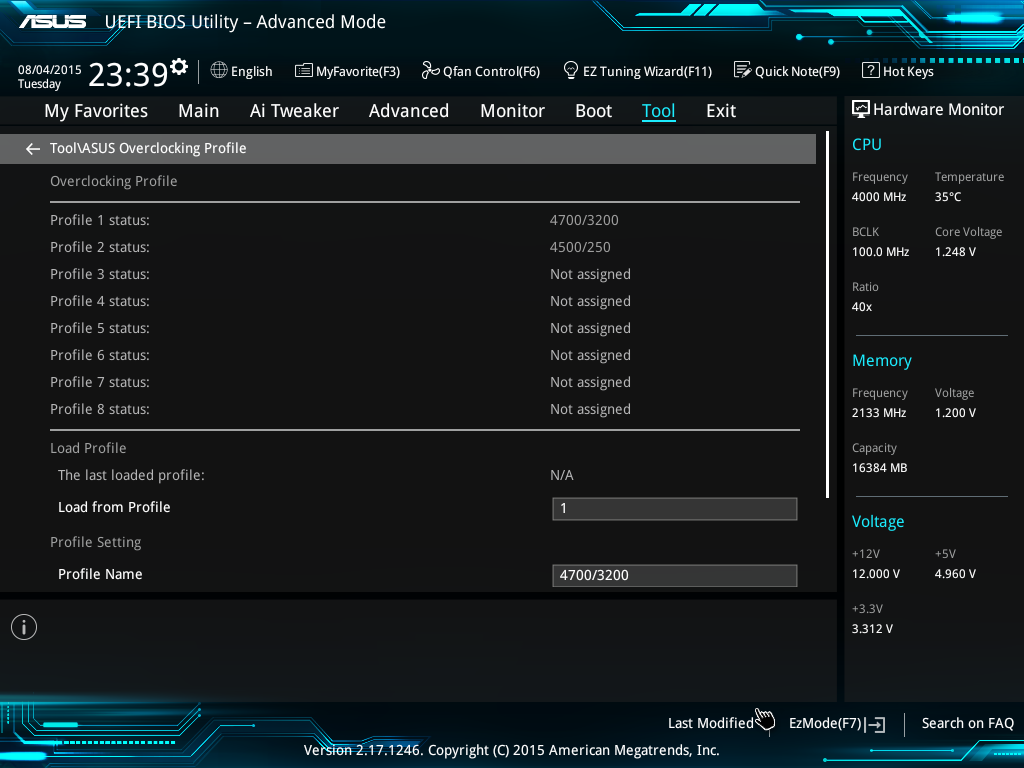
Task: Select Profile 3 status row
Action: click(x=424, y=274)
